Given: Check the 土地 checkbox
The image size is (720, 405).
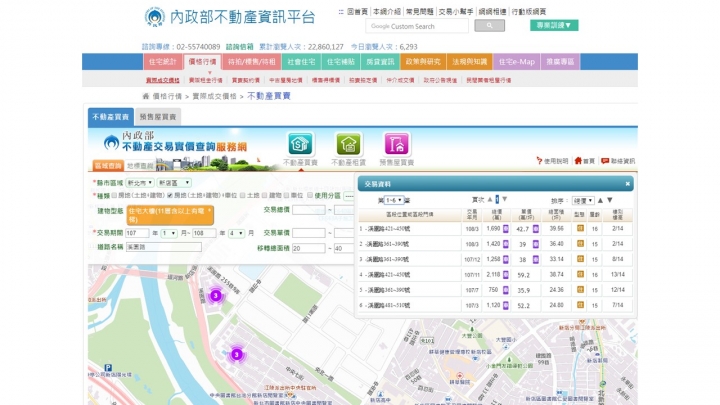Looking at the screenshot, I should point(242,195).
